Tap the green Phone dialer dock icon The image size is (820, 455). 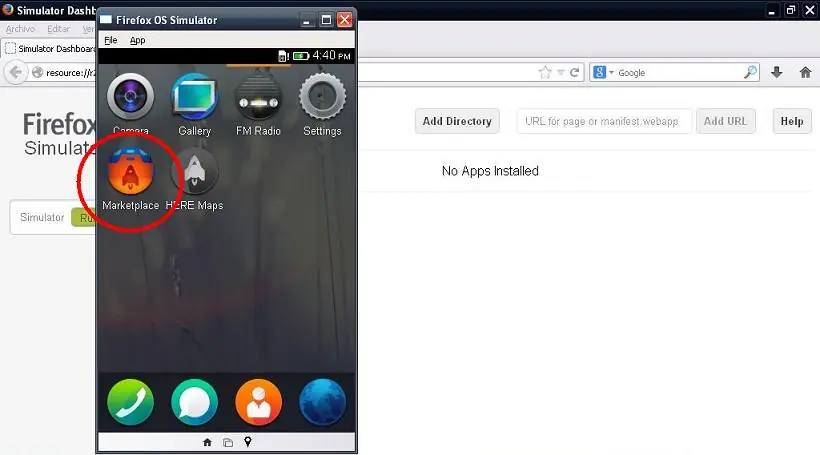pos(130,402)
